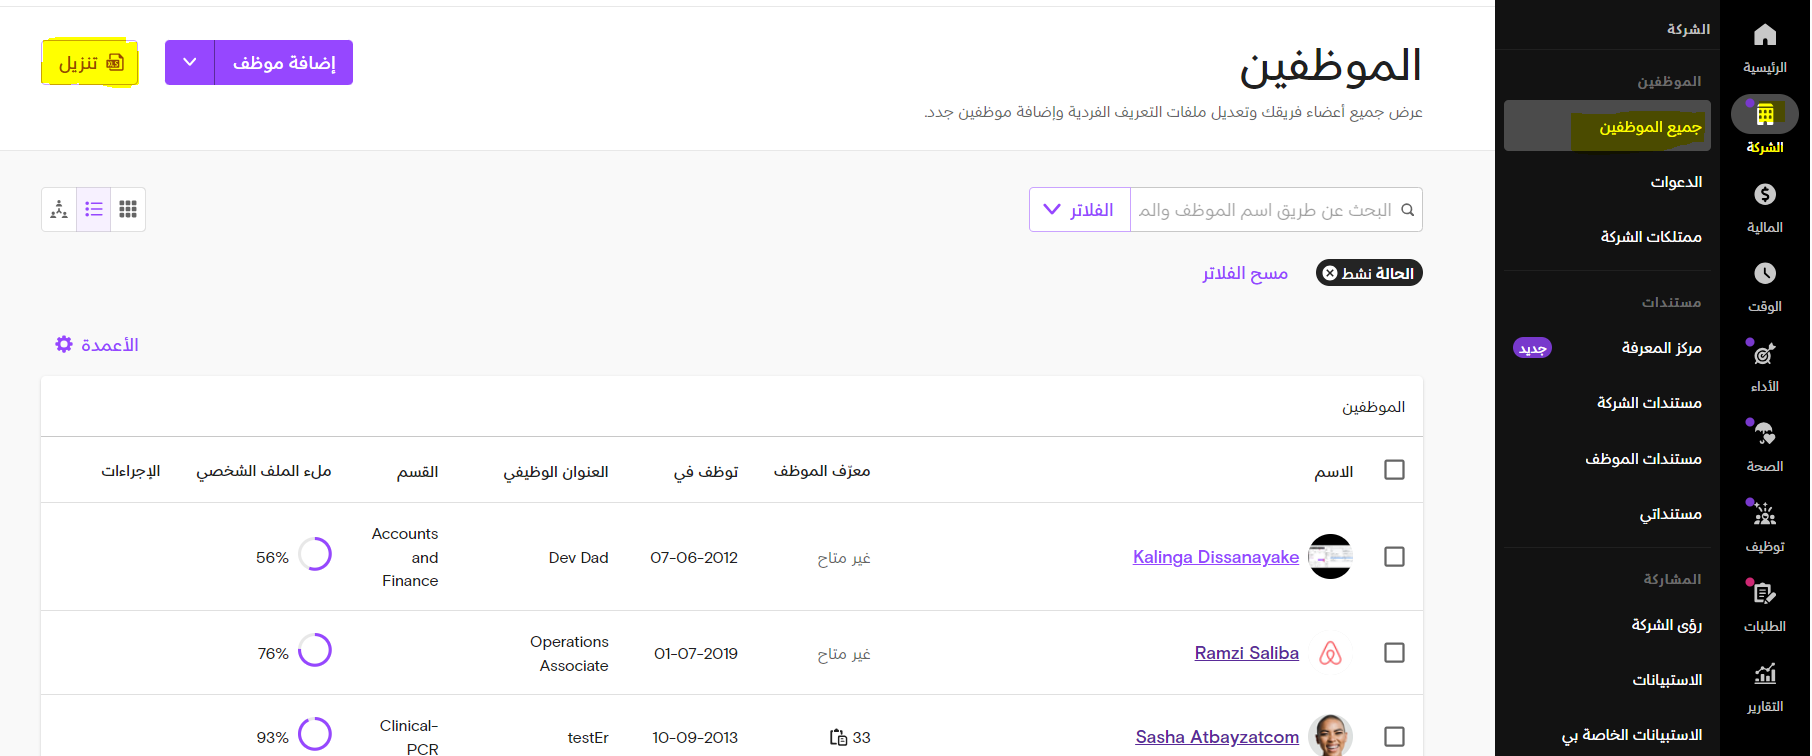1812x756 pixels.
Task: Select the list view icon
Action: point(94,209)
